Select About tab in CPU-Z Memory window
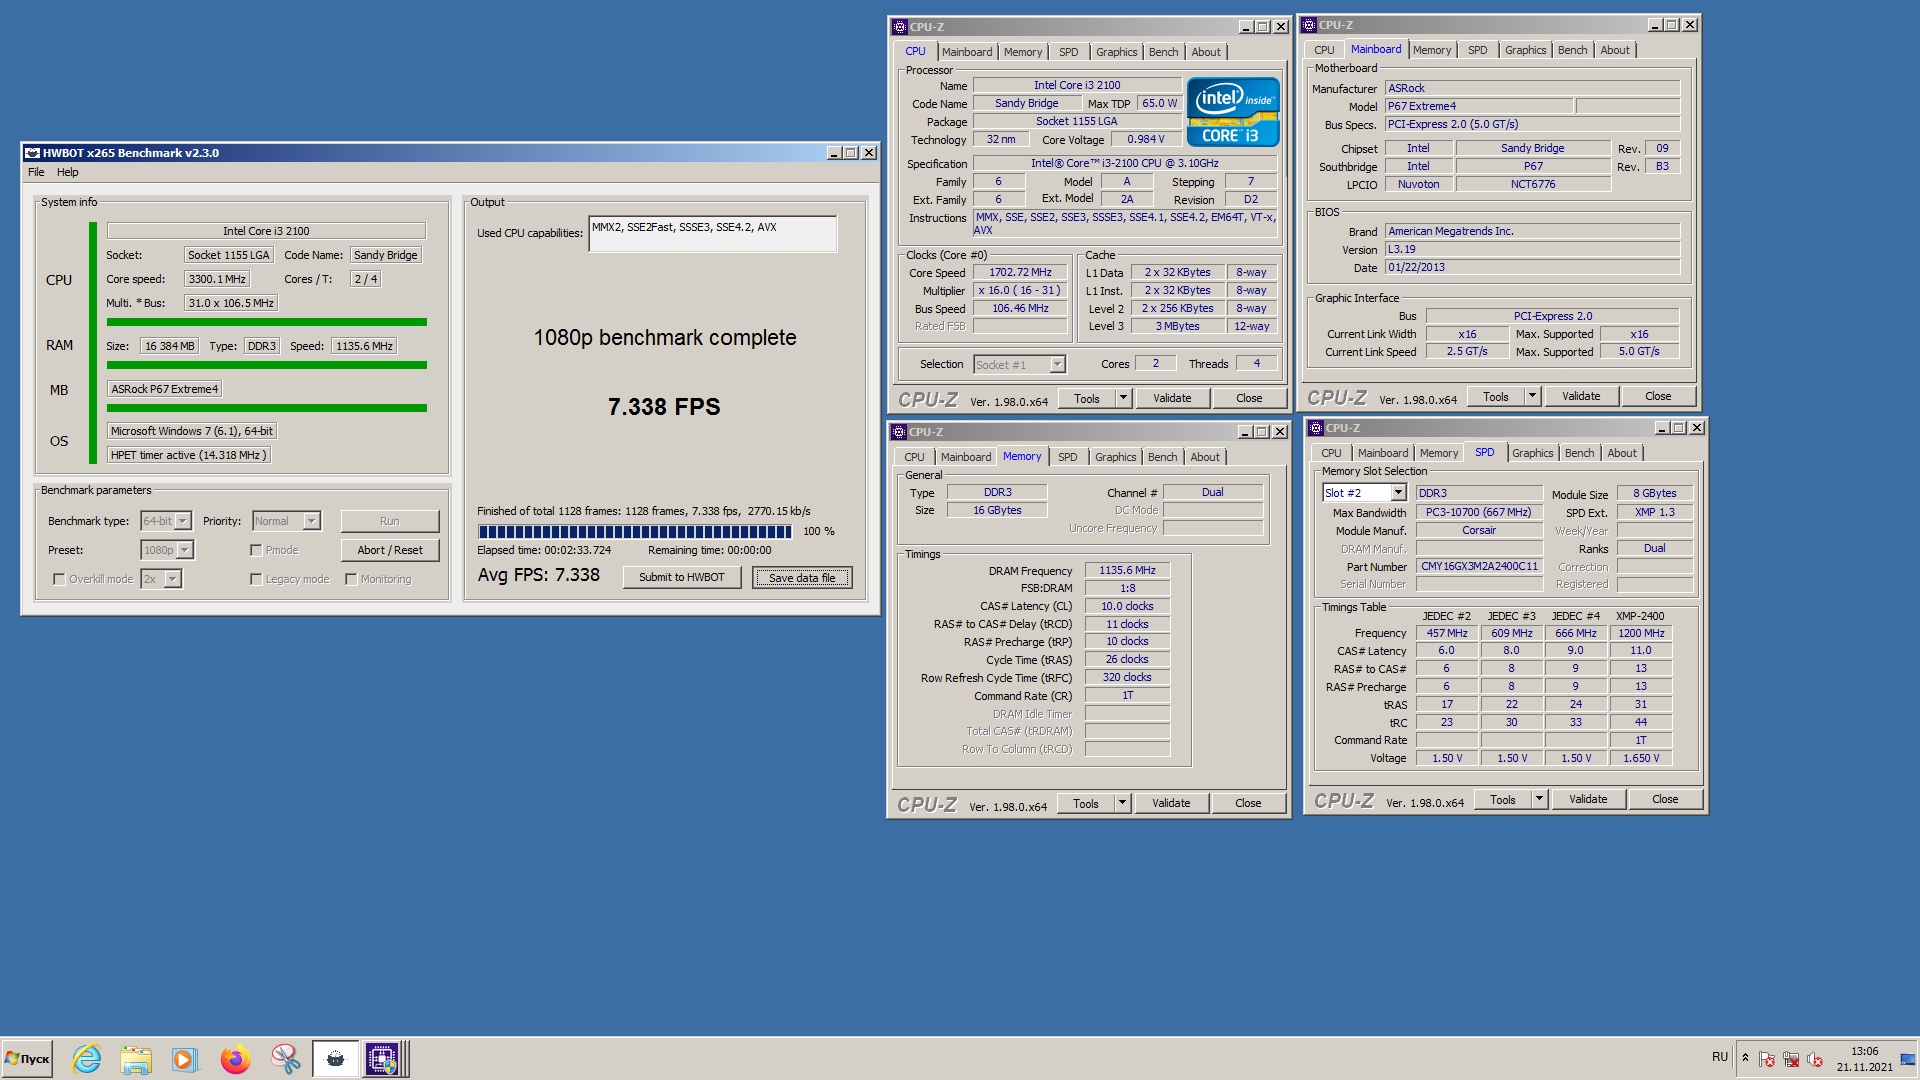 click(1205, 457)
